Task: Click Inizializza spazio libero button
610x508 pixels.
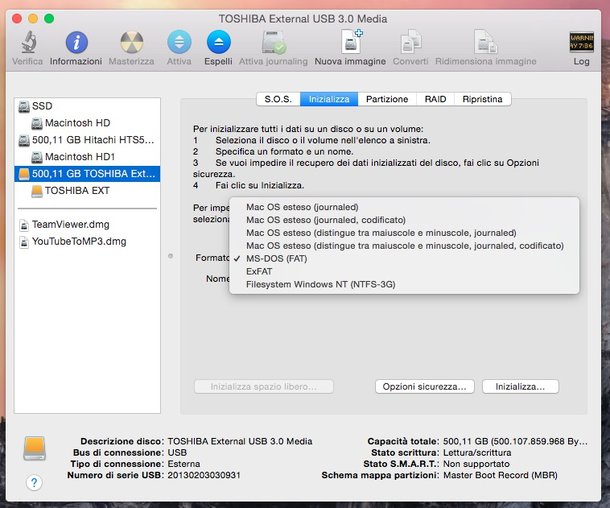Action: click(x=264, y=387)
